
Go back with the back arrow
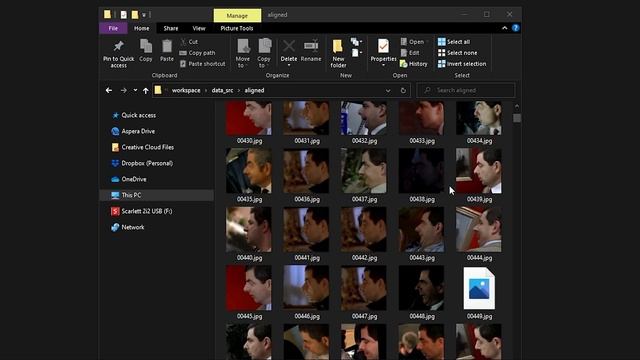click(109, 90)
